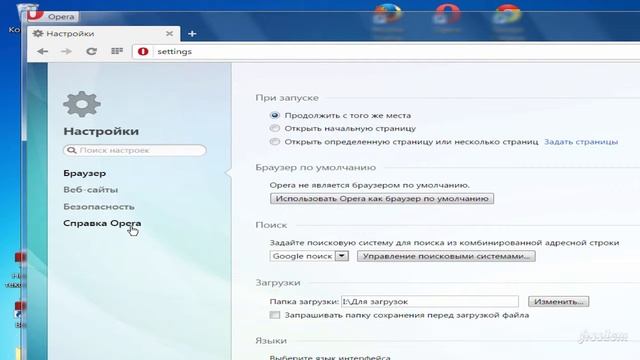Close the Настройки tab

(x=169, y=33)
